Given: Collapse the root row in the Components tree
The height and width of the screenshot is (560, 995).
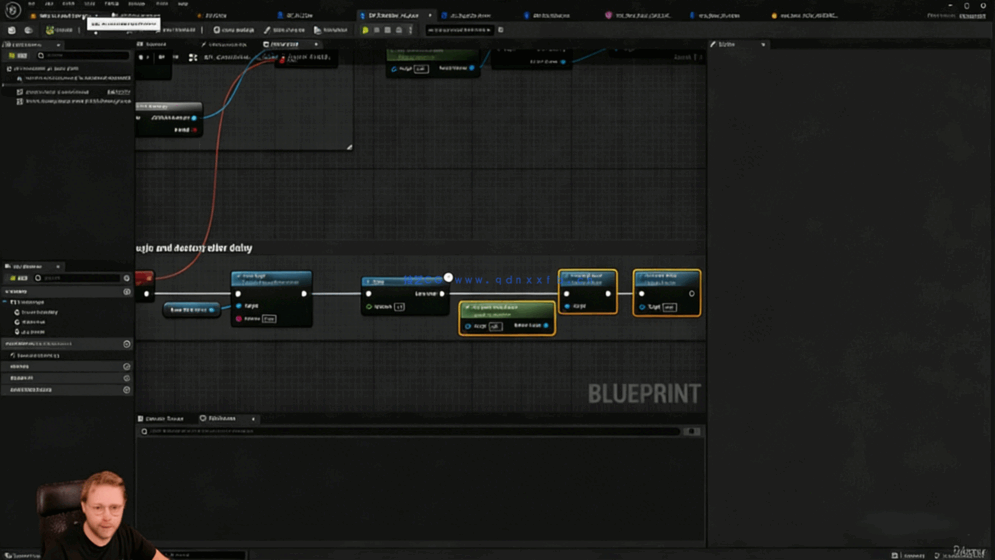Looking at the screenshot, I should [x=9, y=69].
